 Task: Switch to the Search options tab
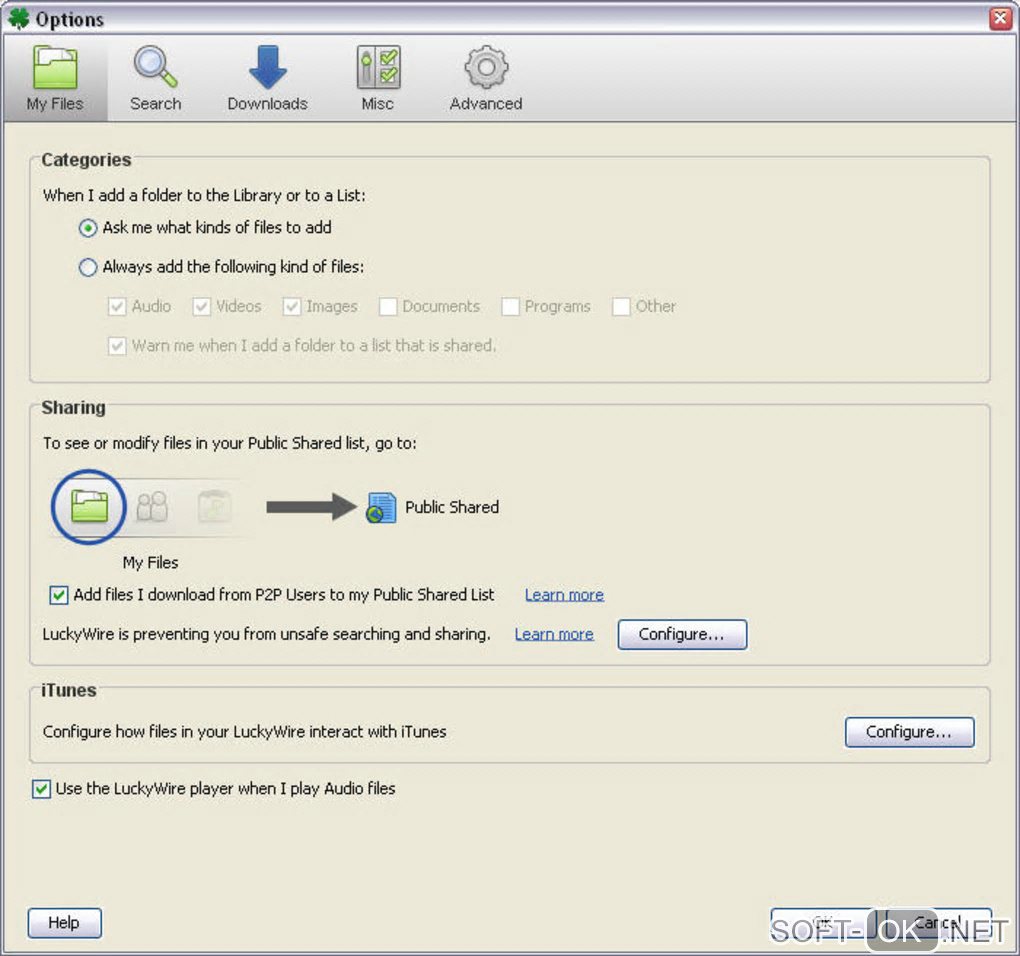pyautogui.click(x=155, y=79)
